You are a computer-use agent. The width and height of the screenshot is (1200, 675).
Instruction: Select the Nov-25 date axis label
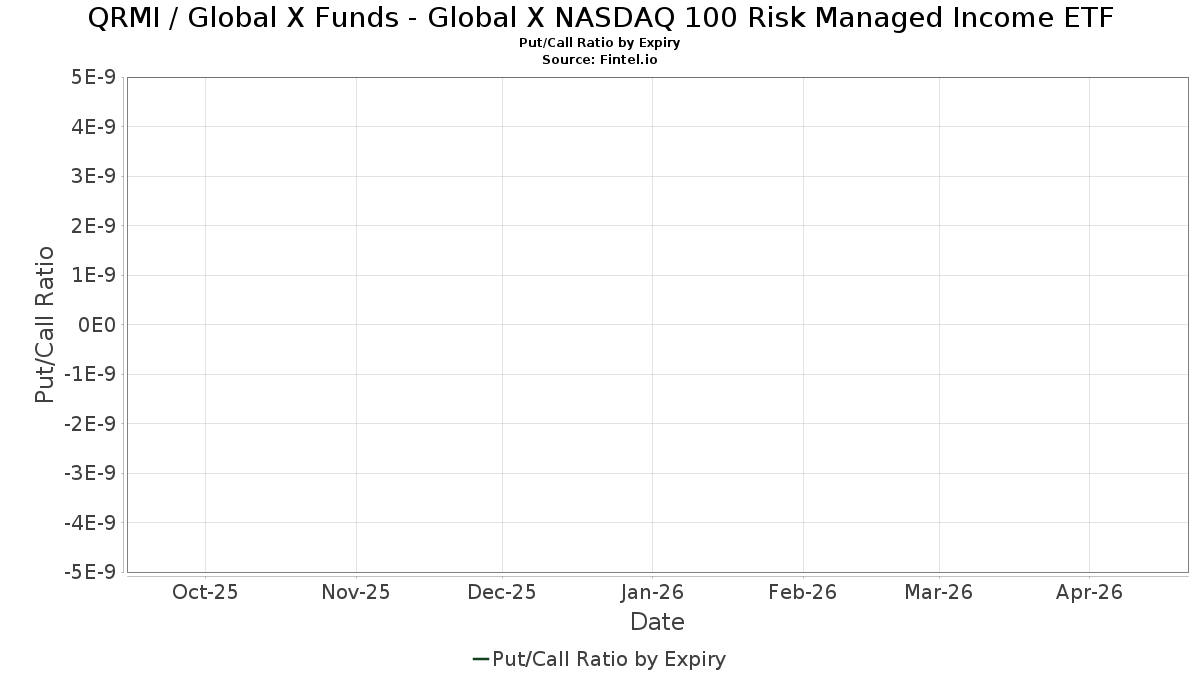[x=356, y=592]
